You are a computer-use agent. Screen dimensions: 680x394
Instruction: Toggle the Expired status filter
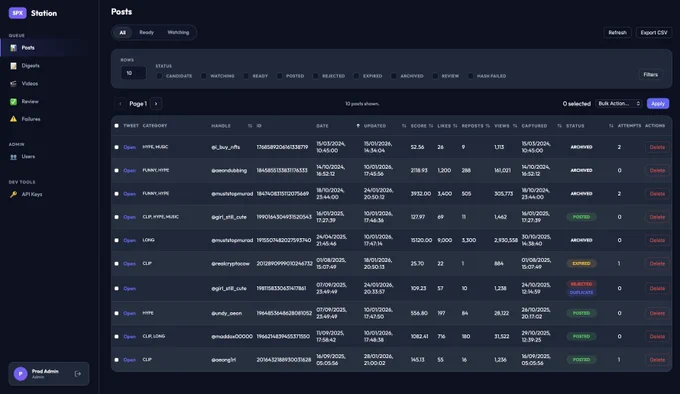[x=356, y=76]
